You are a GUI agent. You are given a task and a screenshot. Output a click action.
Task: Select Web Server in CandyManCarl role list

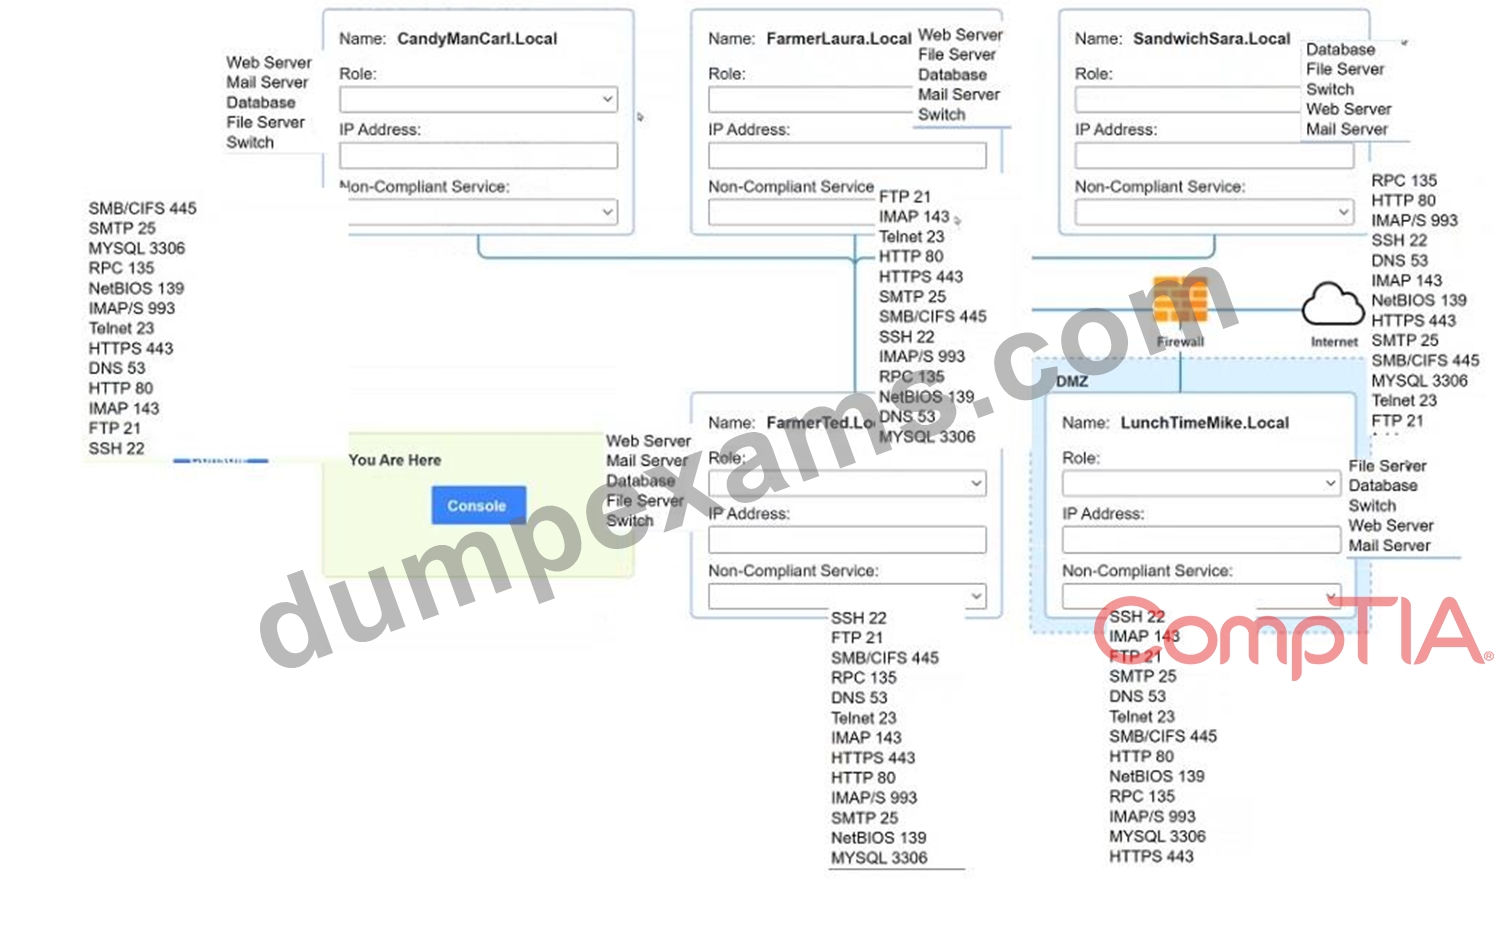pyautogui.click(x=268, y=62)
